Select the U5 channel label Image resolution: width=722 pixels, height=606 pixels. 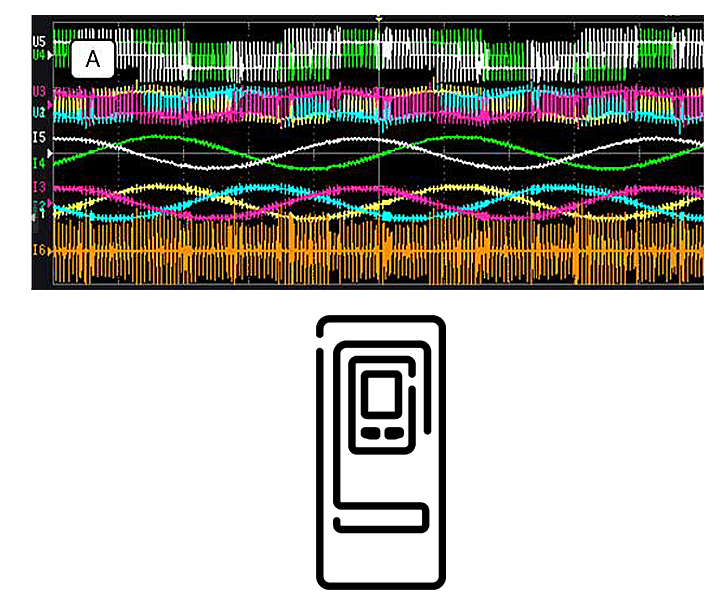(x=39, y=42)
